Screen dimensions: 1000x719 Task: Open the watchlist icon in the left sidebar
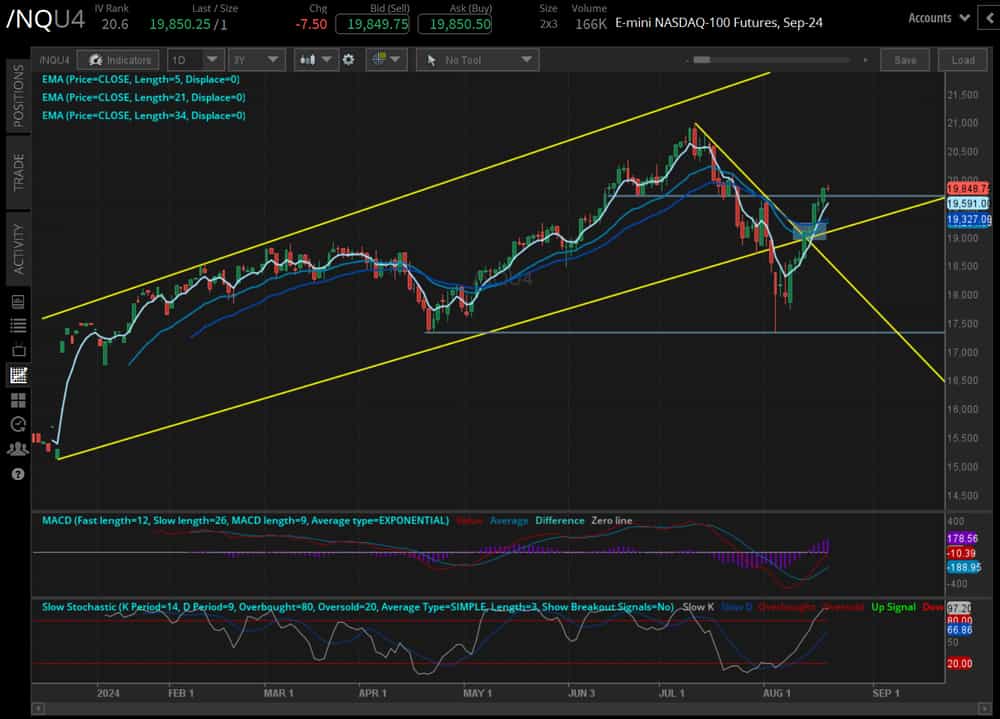click(16, 324)
